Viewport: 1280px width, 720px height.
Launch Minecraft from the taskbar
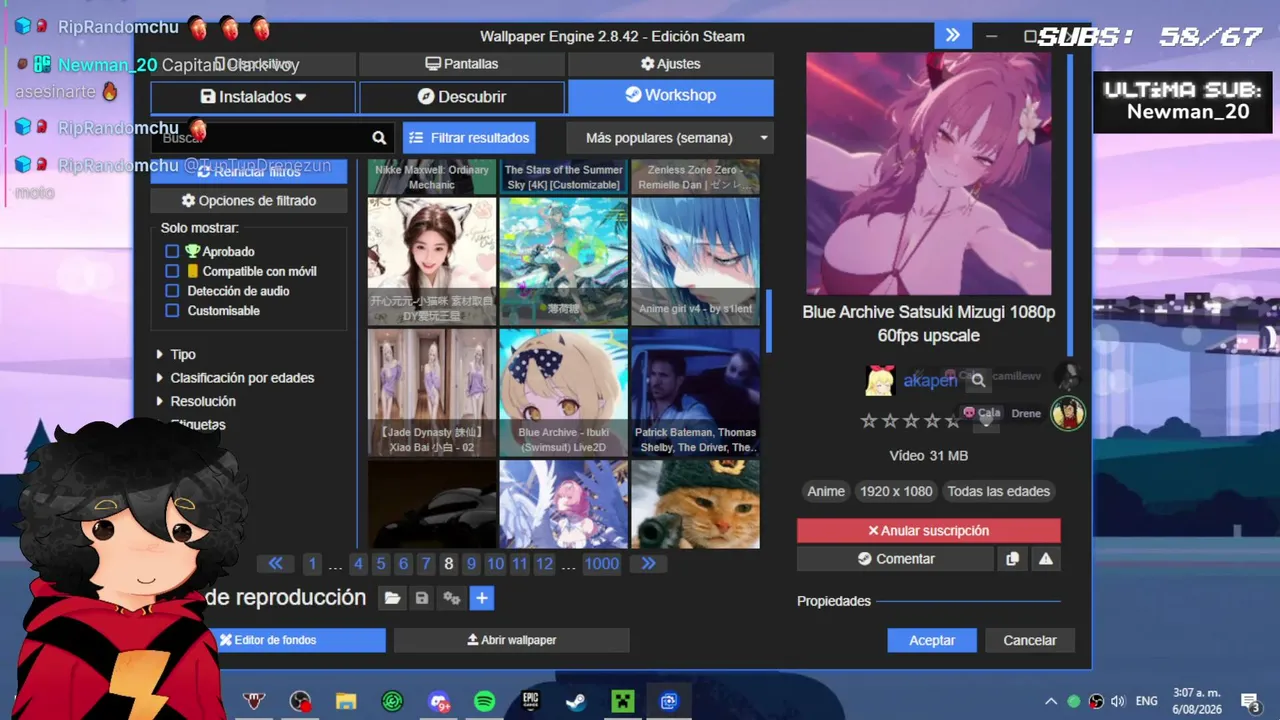[623, 701]
